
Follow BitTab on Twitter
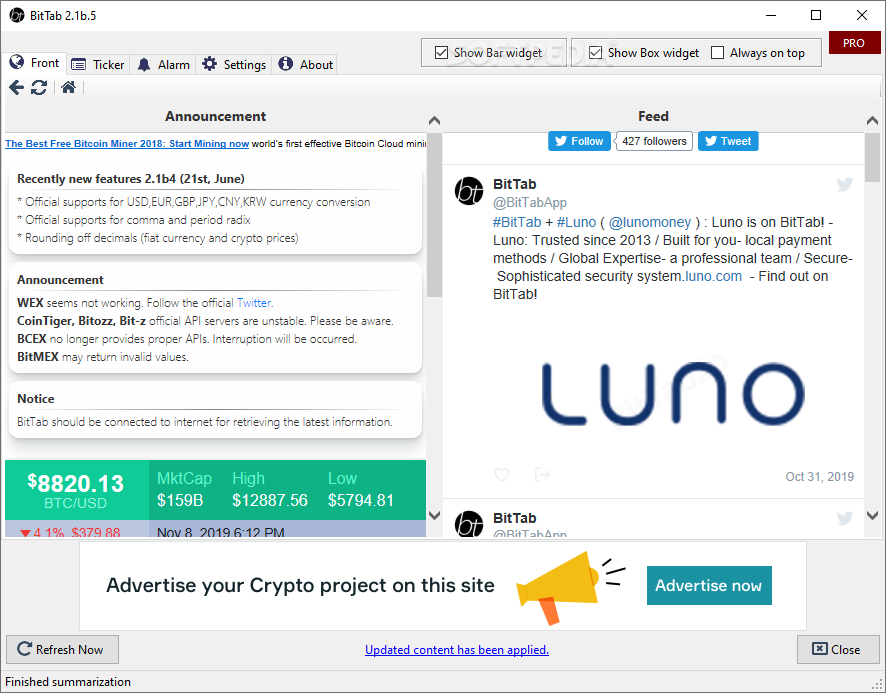coord(579,141)
